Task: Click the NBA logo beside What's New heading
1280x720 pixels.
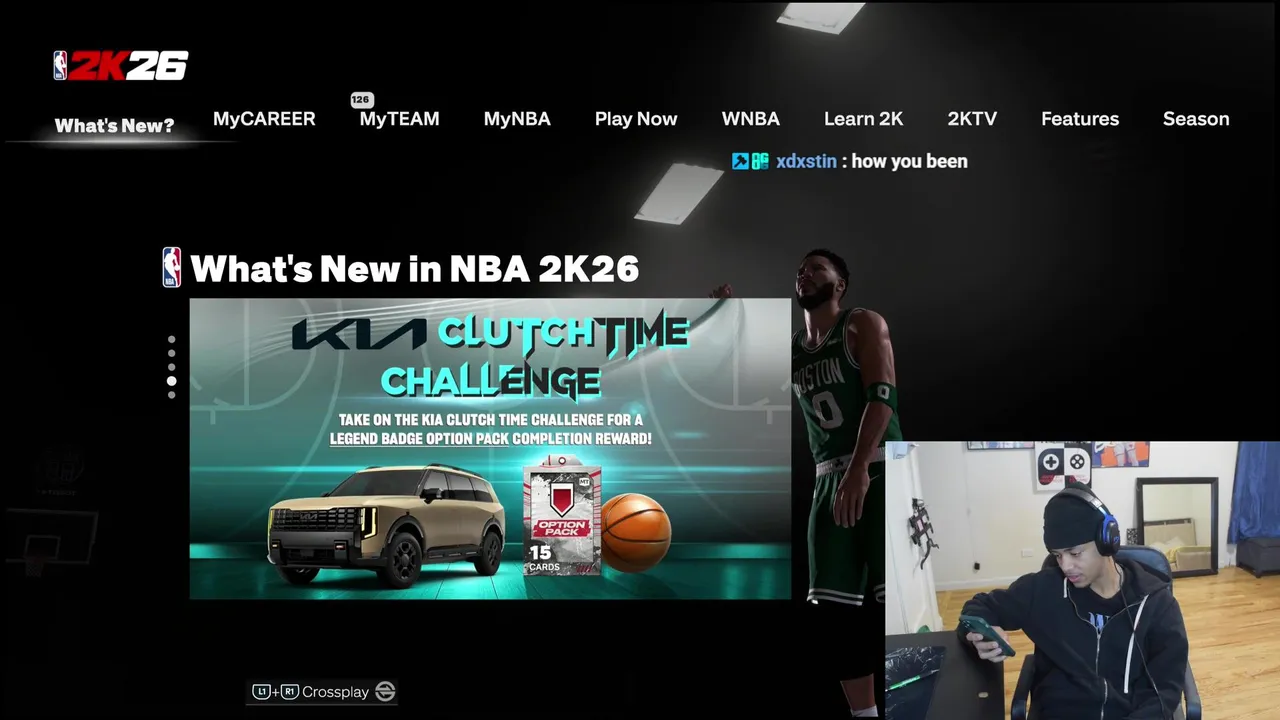Action: [x=172, y=268]
